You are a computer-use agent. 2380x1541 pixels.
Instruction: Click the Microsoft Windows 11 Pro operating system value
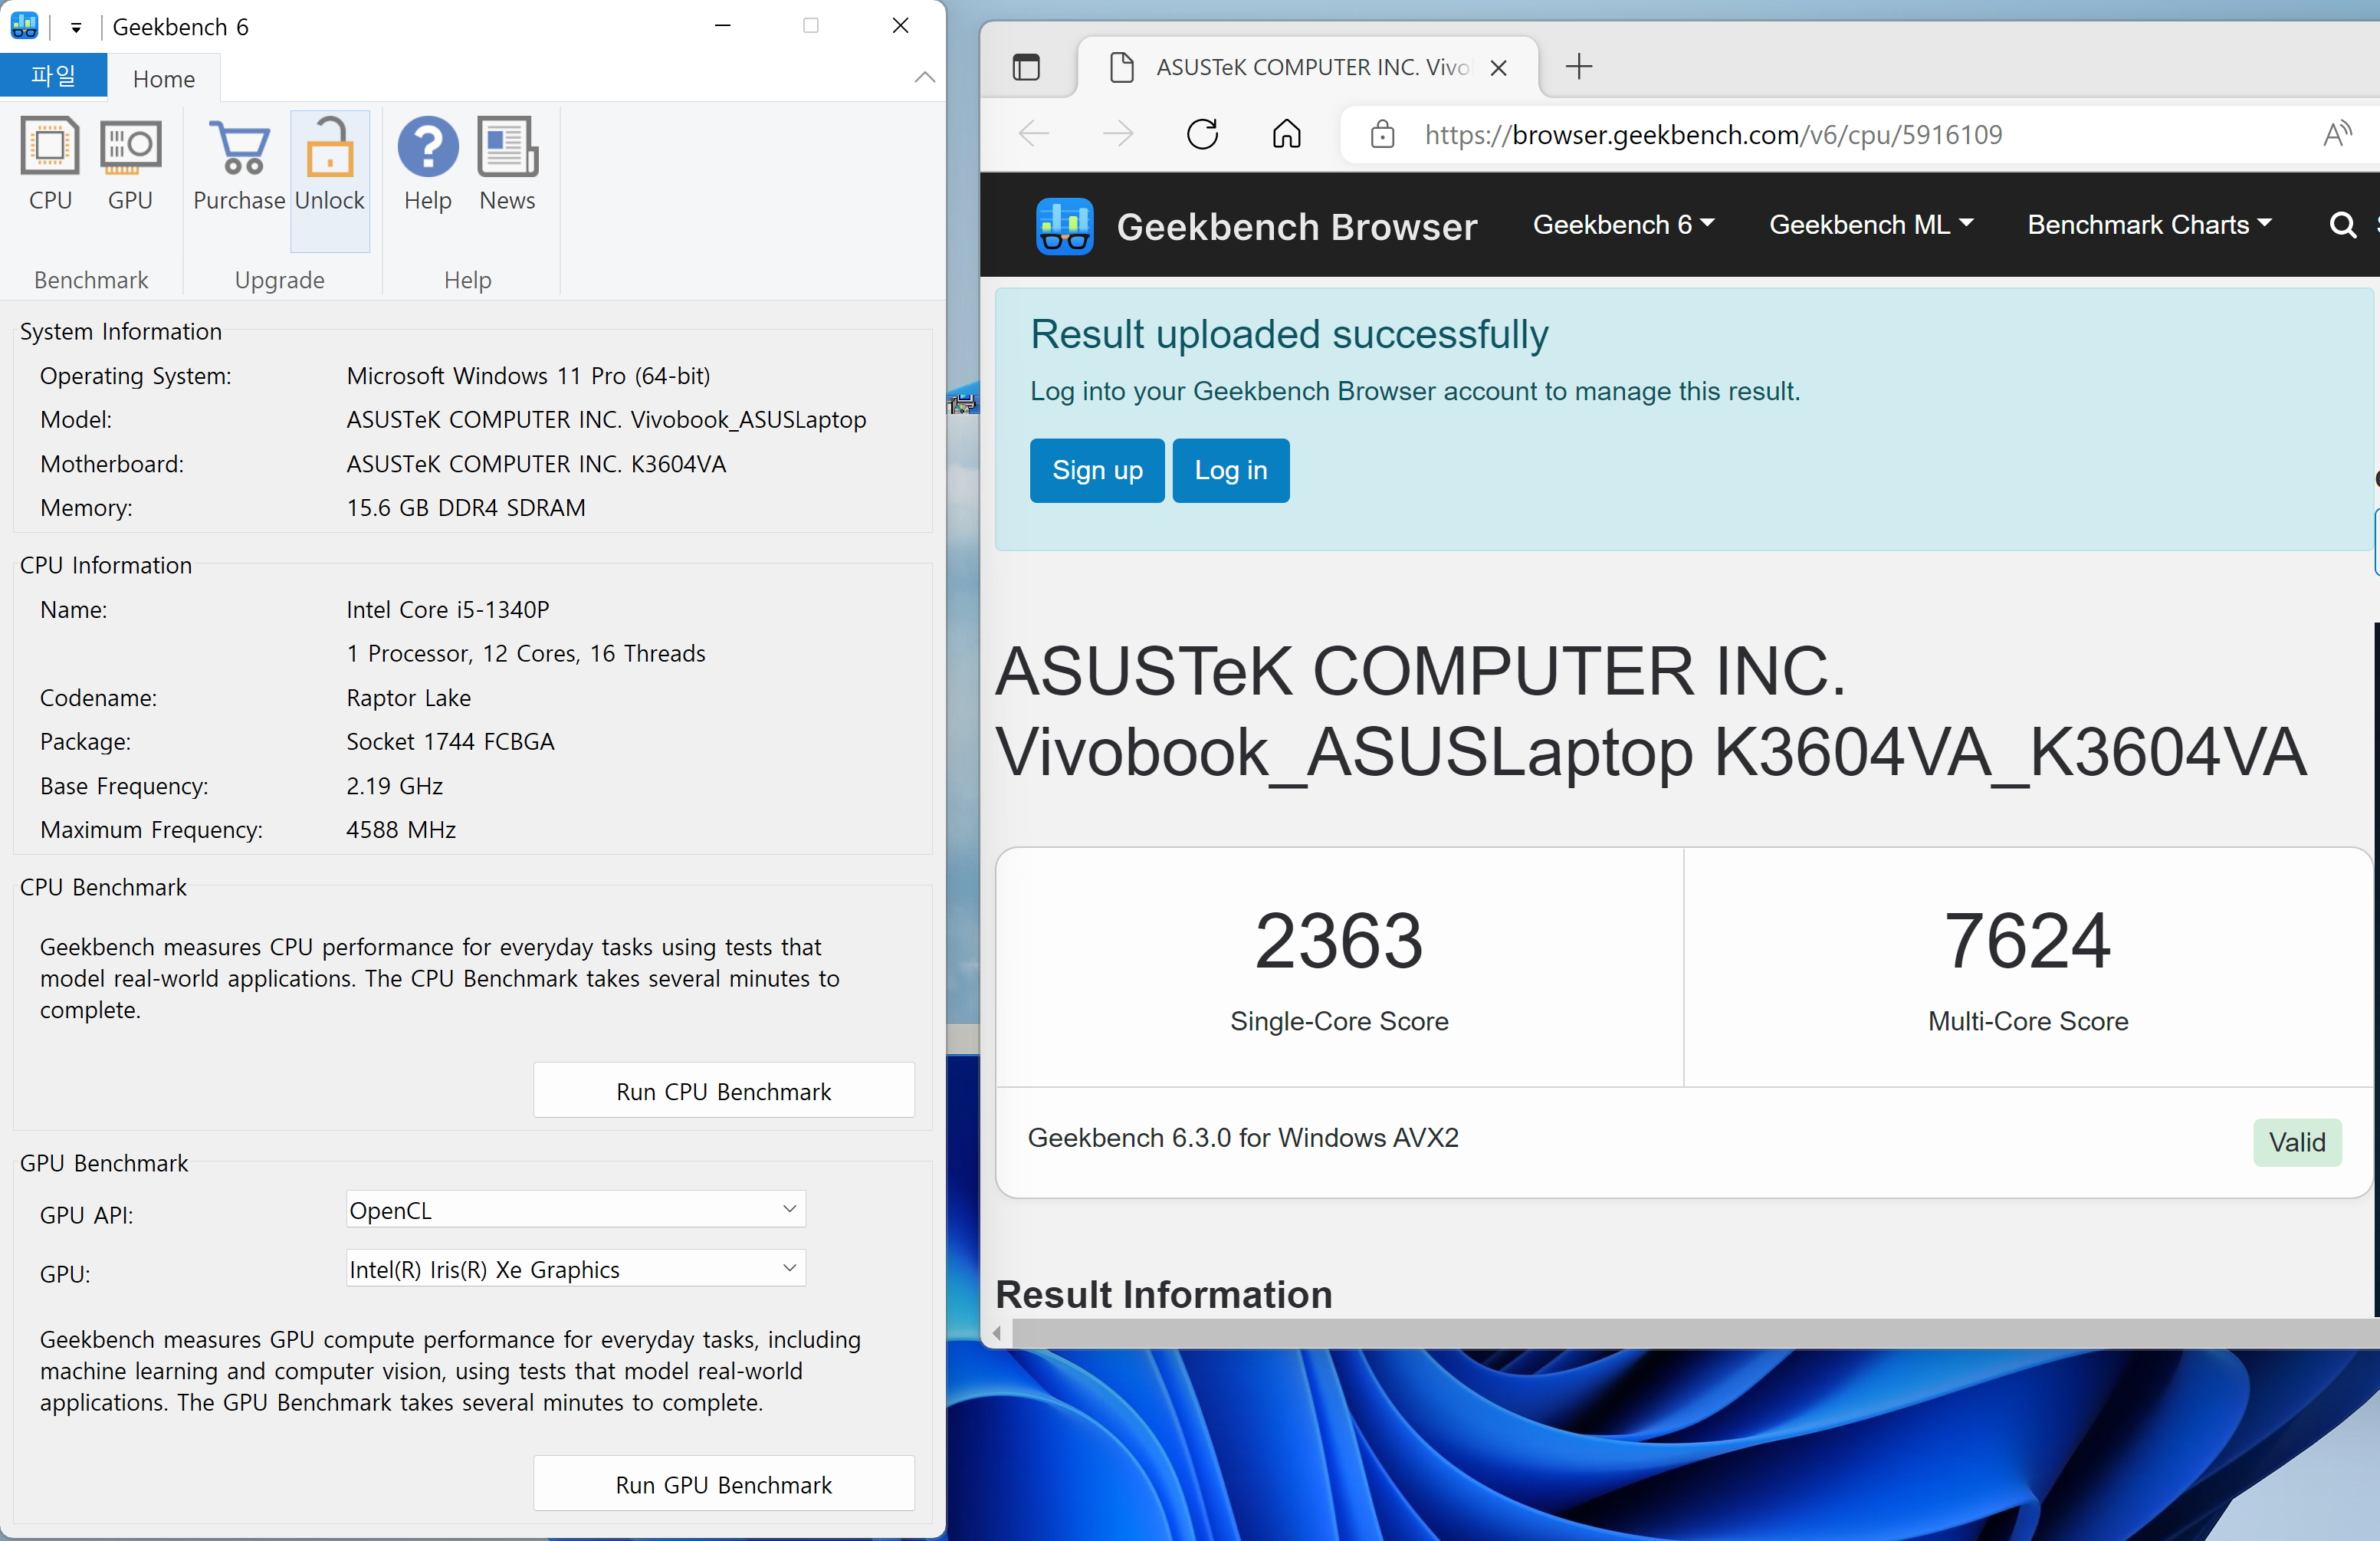(528, 375)
